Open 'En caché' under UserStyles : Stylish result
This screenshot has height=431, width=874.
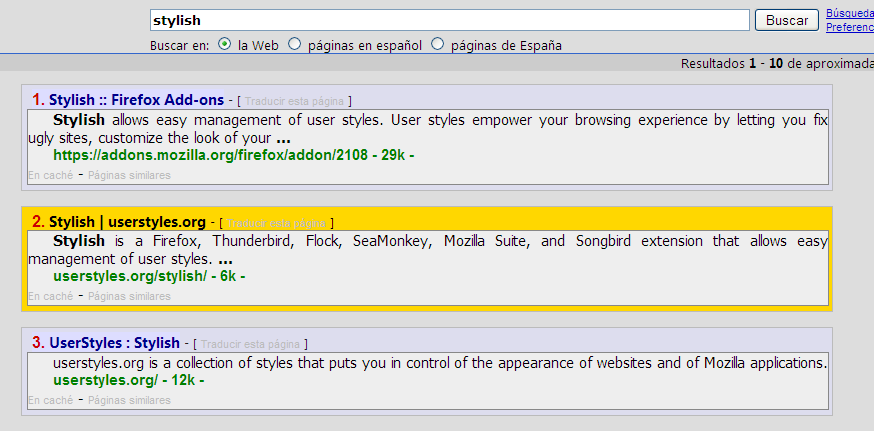pos(50,400)
